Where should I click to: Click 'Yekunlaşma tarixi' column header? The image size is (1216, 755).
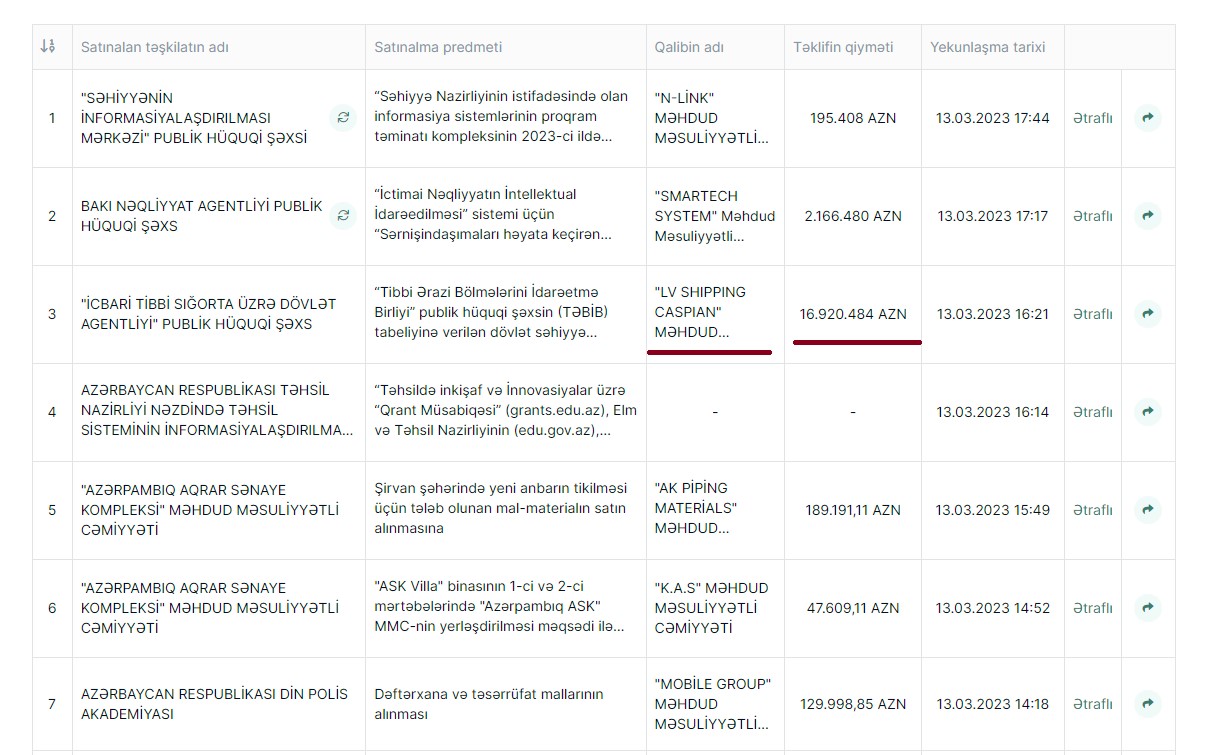click(987, 47)
